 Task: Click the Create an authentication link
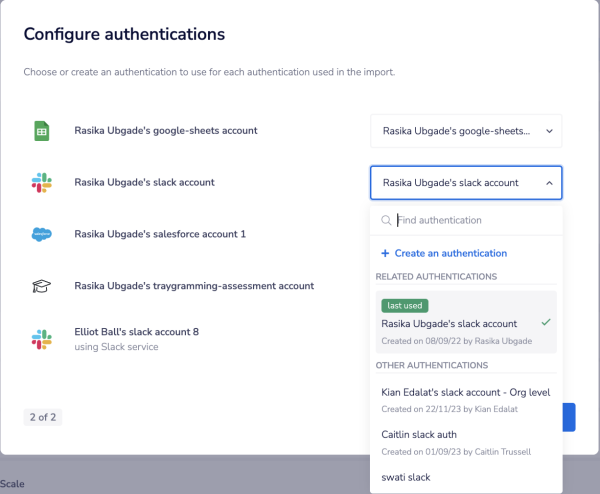pyautogui.click(x=450, y=253)
